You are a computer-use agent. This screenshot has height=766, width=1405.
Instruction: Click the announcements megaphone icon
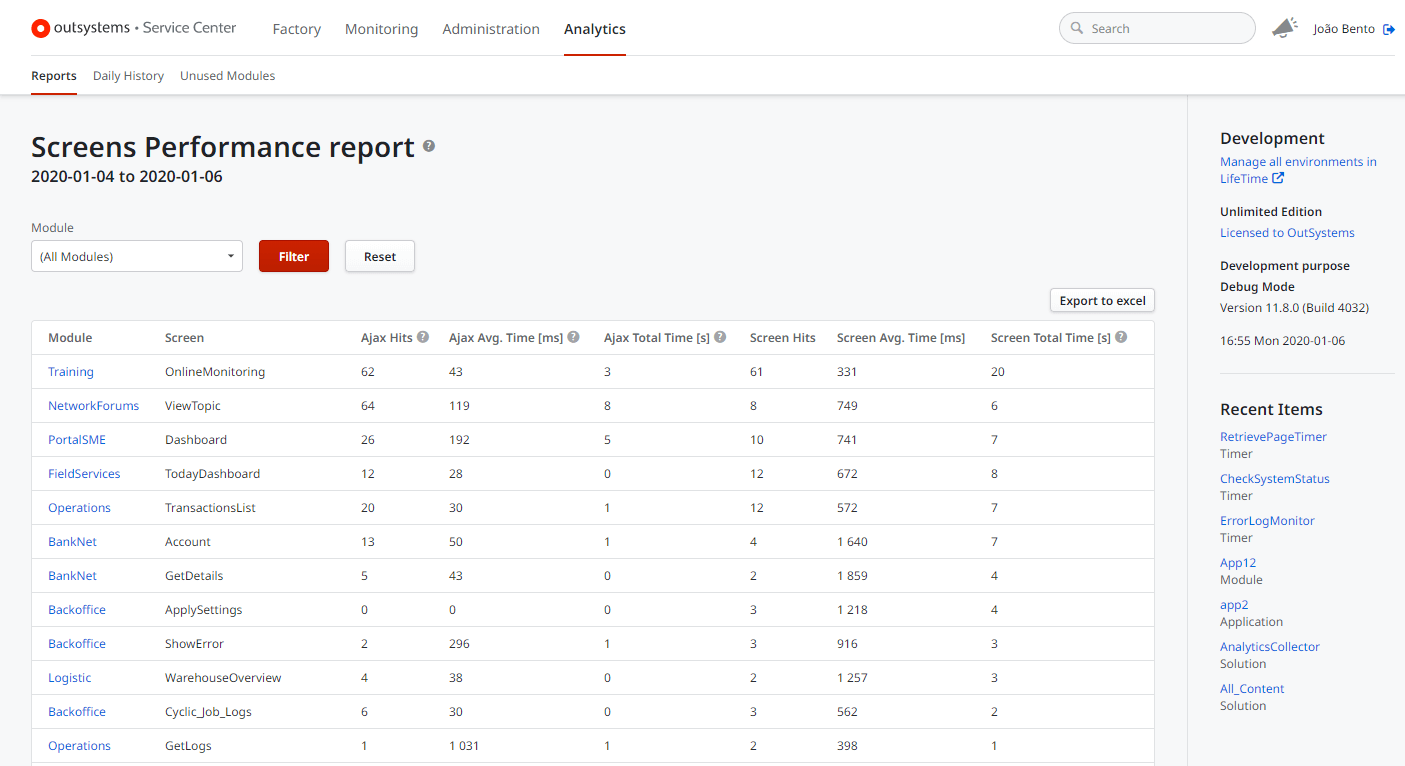[x=1284, y=29]
